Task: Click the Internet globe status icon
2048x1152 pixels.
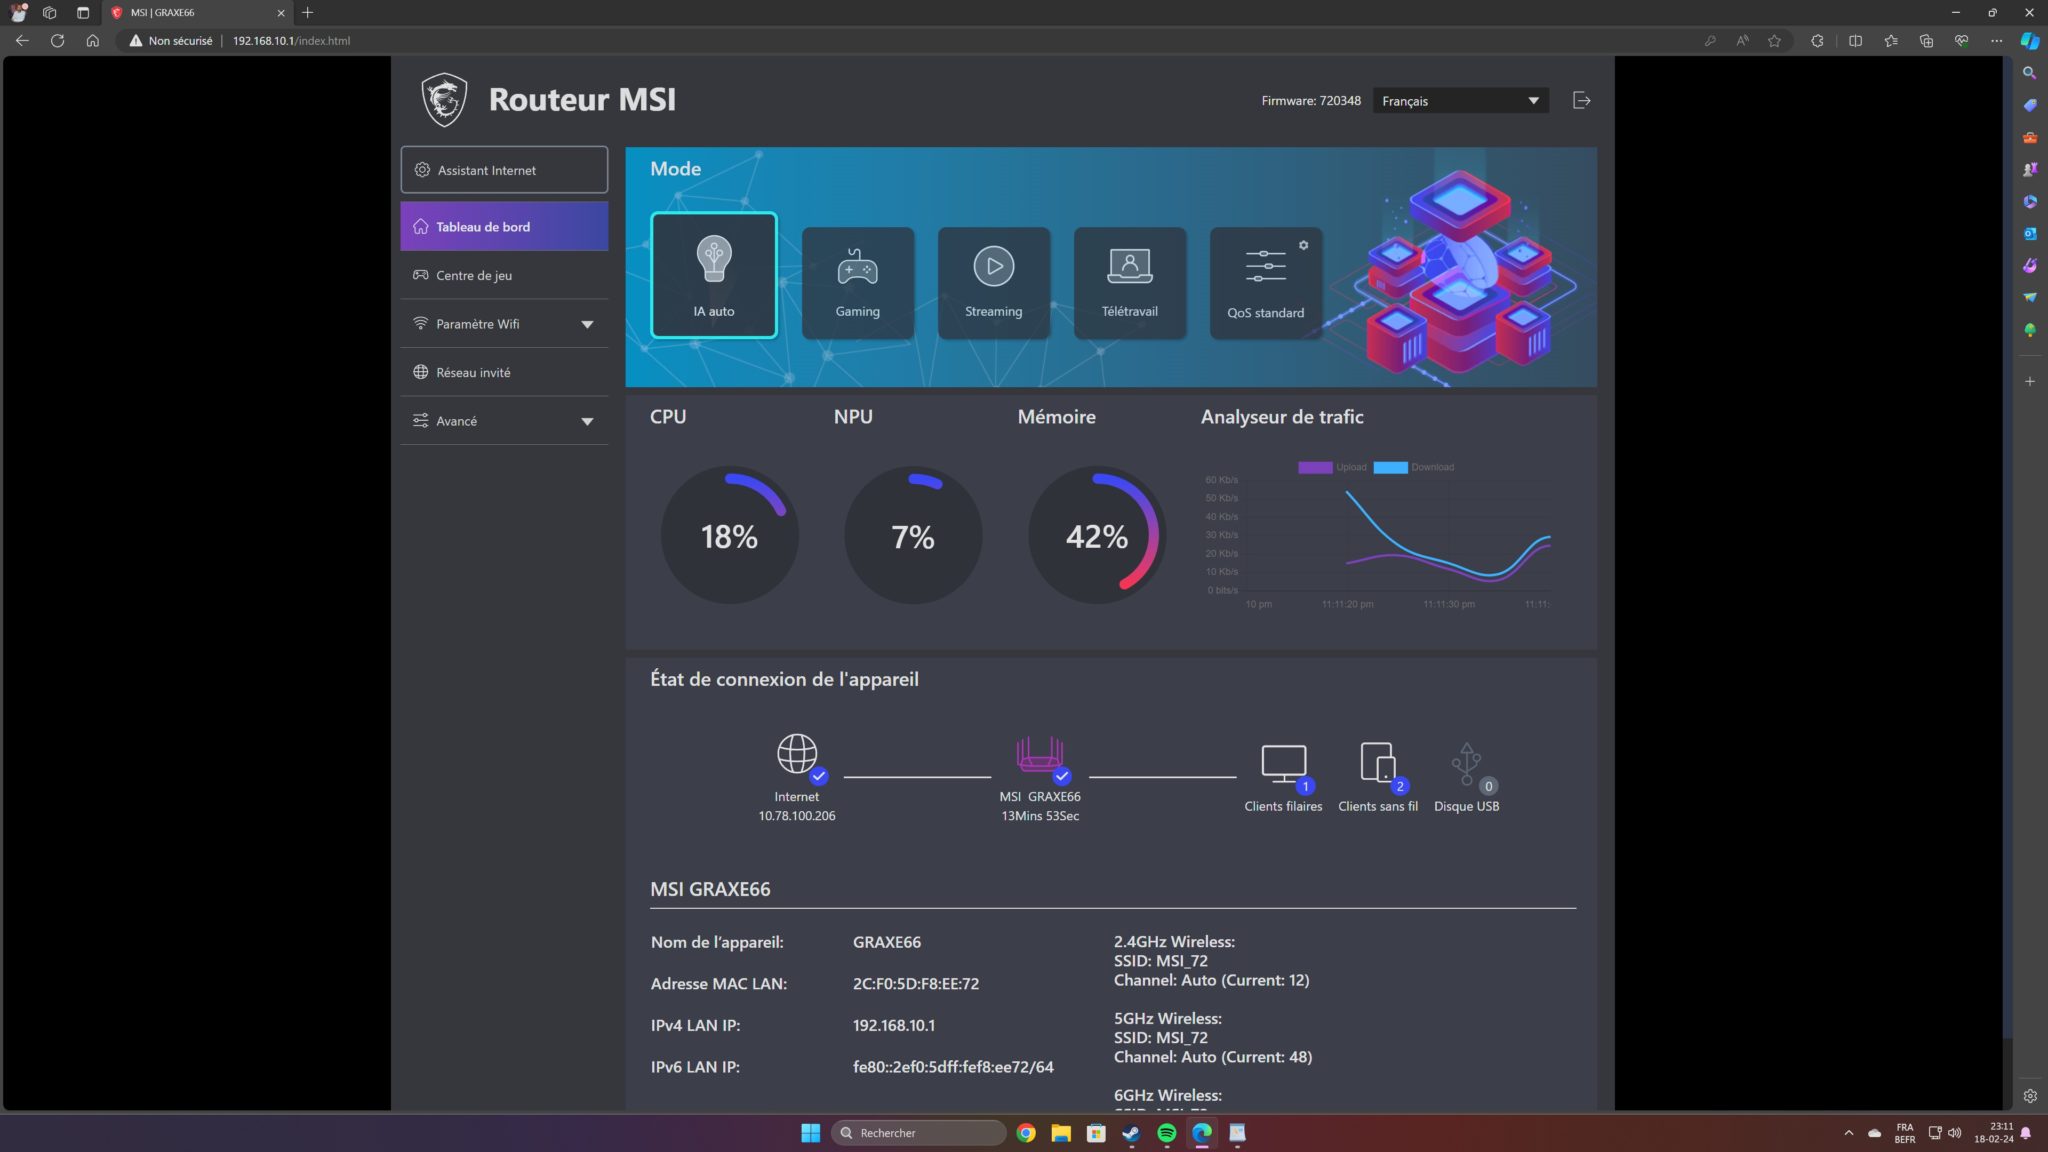Action: tap(797, 753)
